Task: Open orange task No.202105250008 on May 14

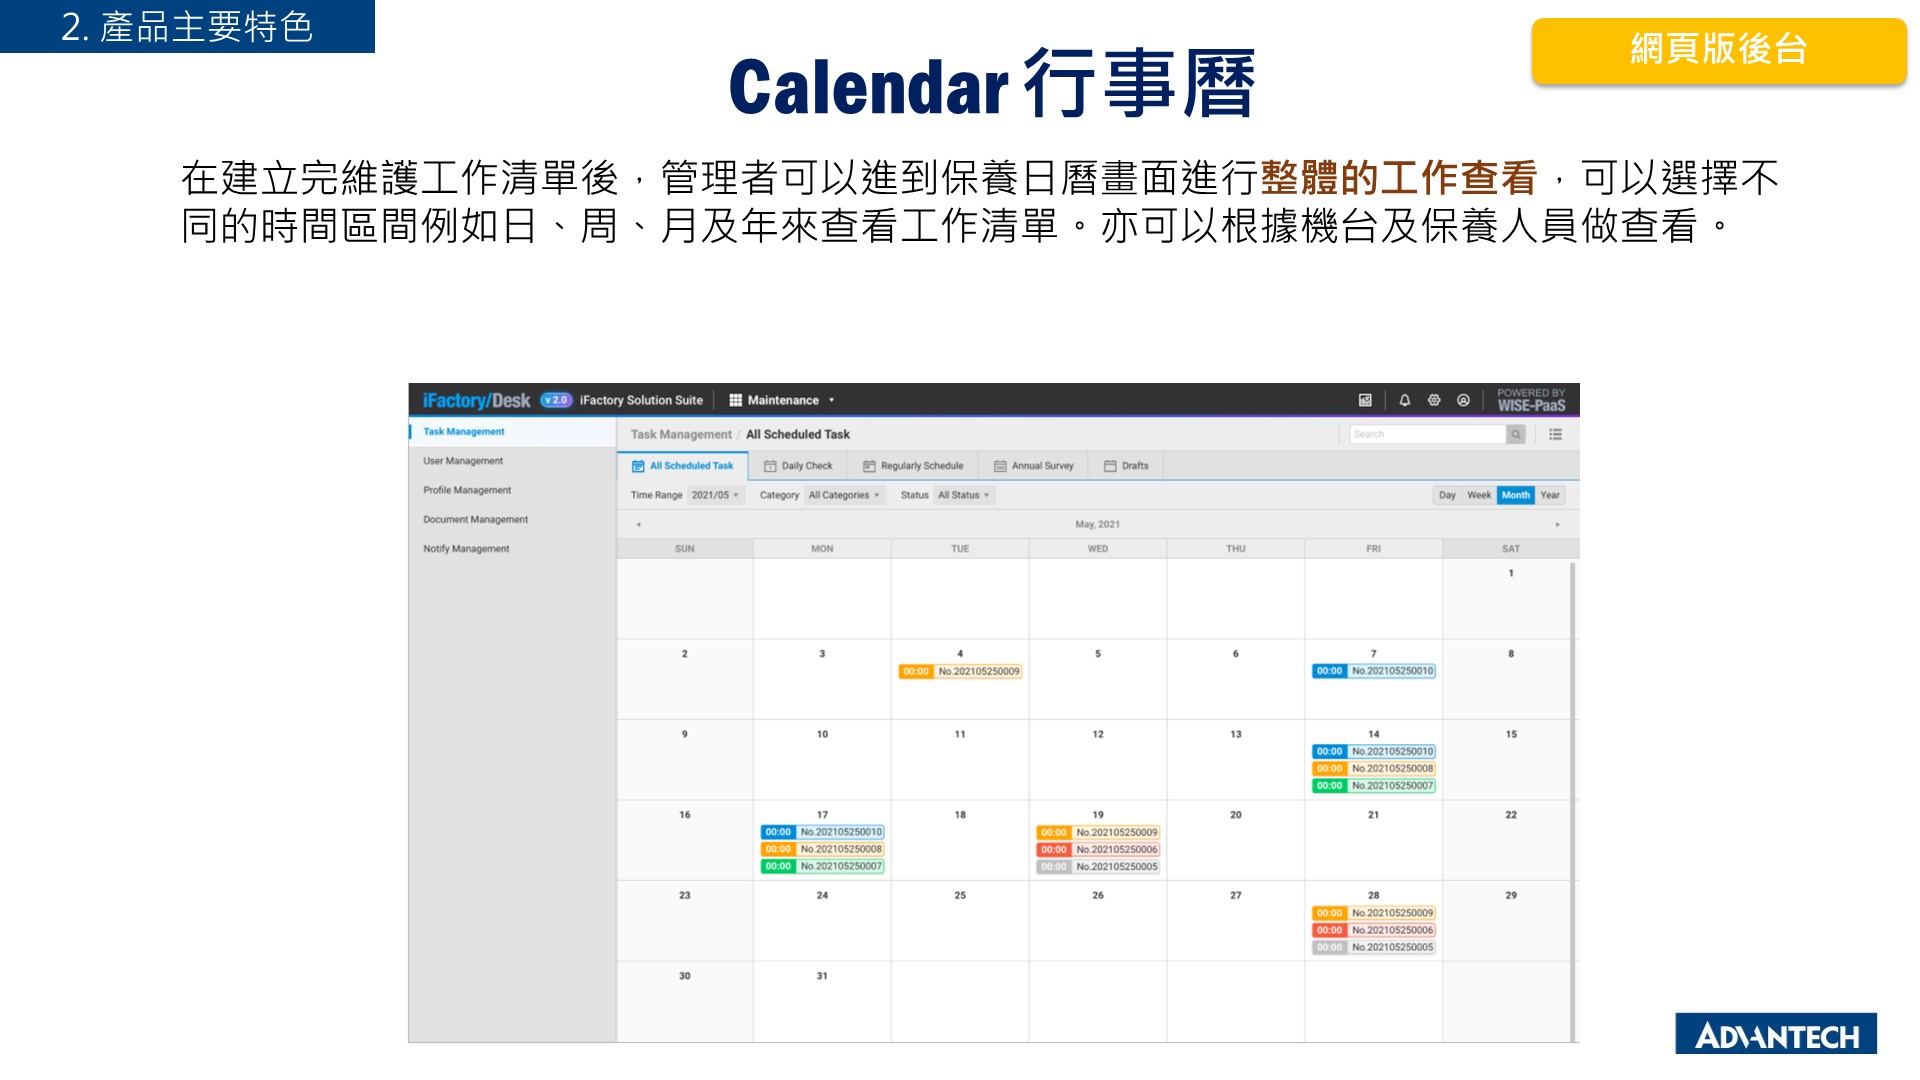Action: point(1374,769)
